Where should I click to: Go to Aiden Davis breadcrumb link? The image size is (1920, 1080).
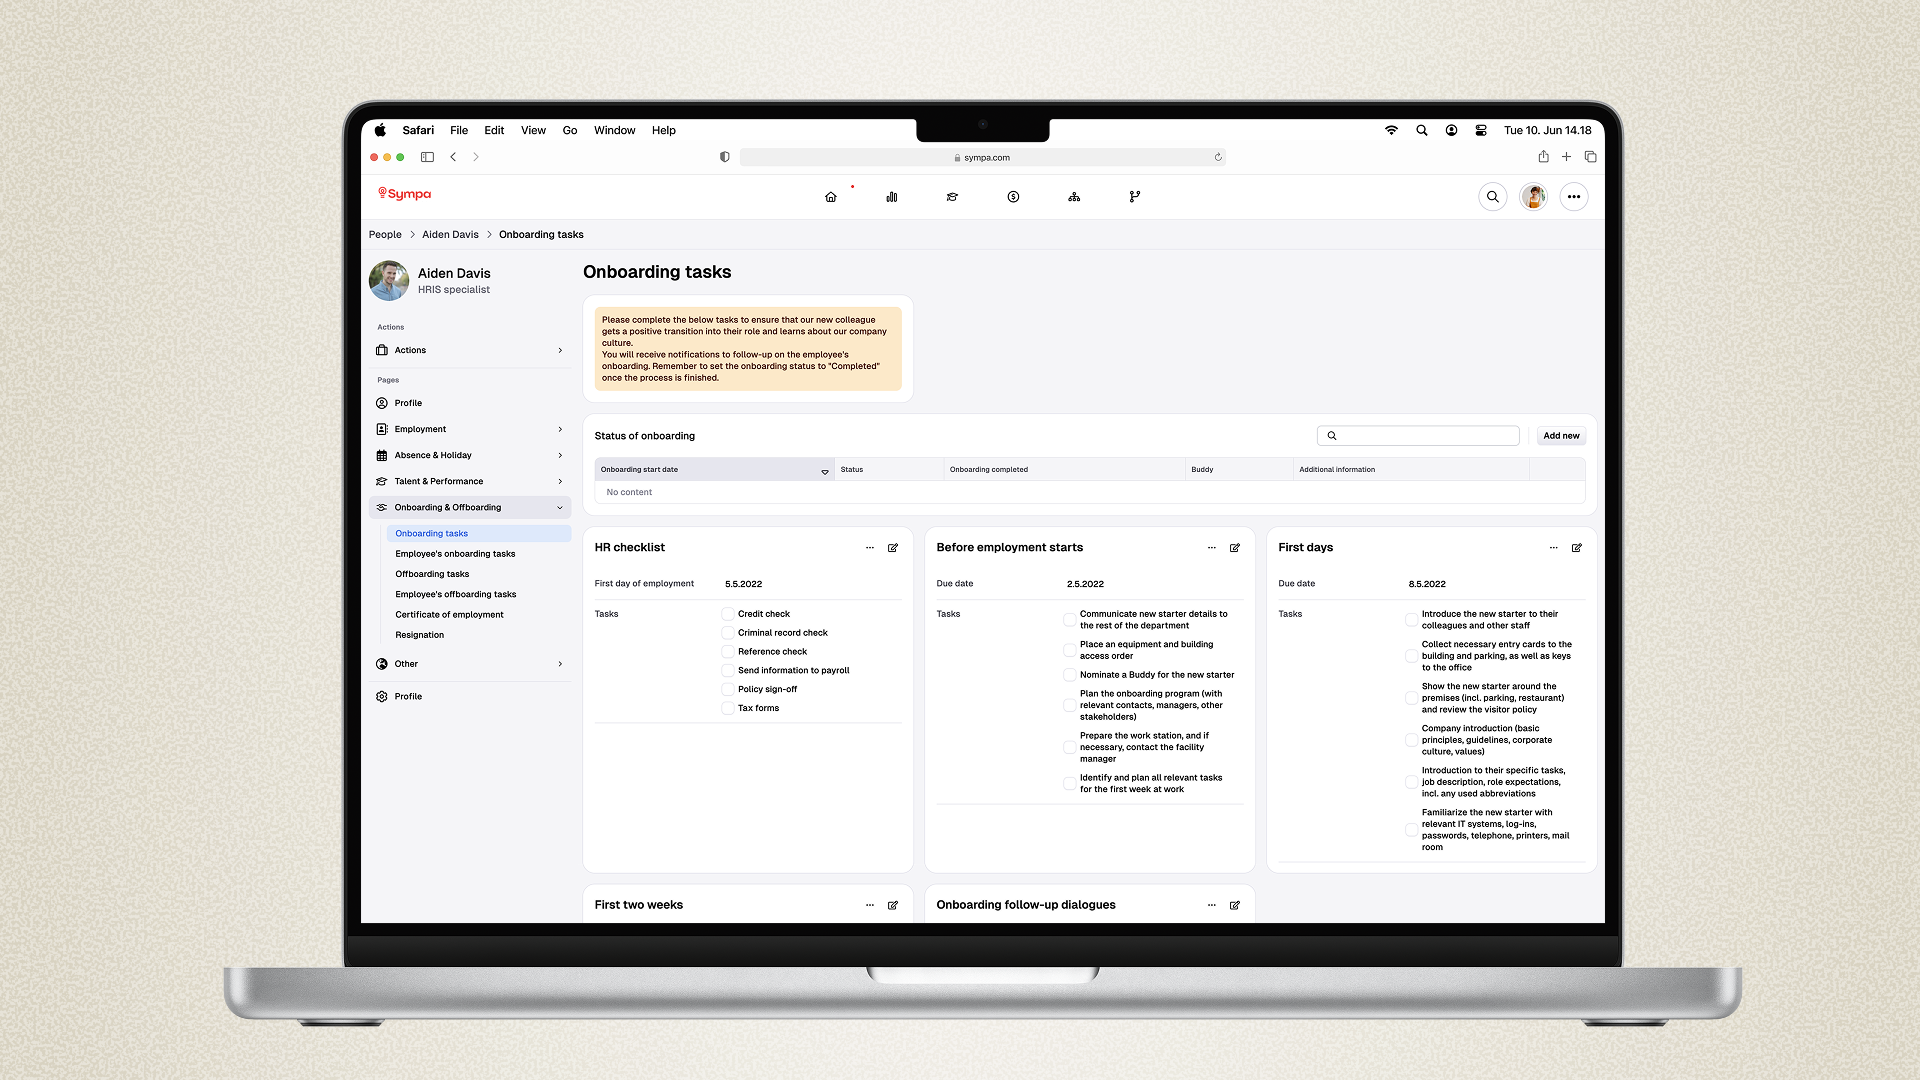(450, 235)
